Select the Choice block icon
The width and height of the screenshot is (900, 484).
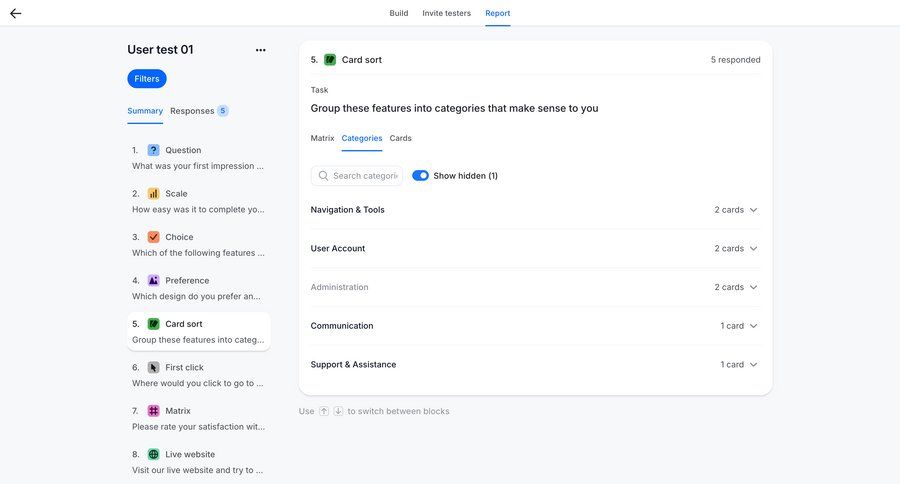[x=153, y=237]
